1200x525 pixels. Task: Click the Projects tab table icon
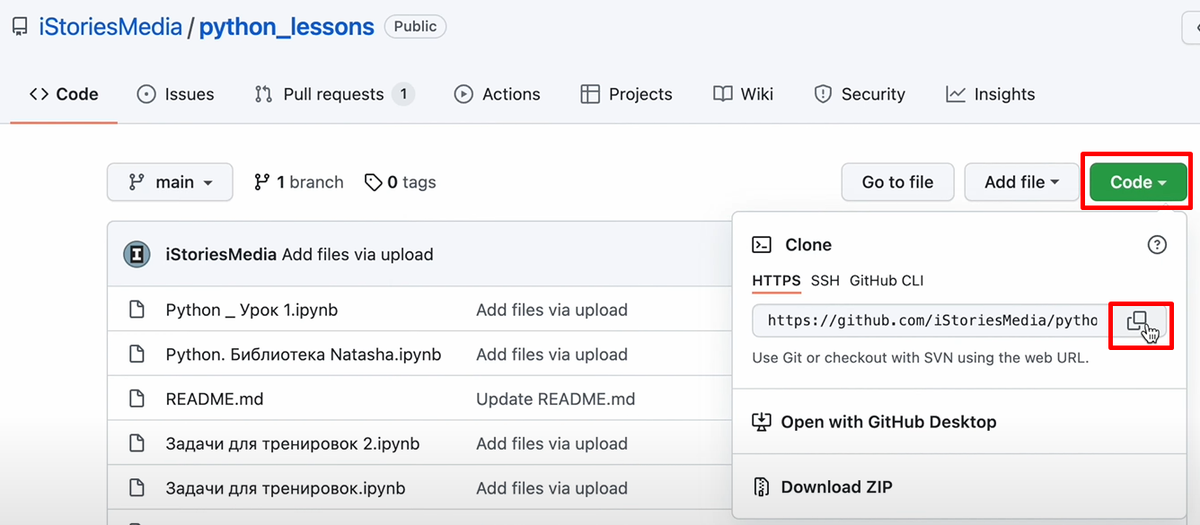pyautogui.click(x=590, y=94)
